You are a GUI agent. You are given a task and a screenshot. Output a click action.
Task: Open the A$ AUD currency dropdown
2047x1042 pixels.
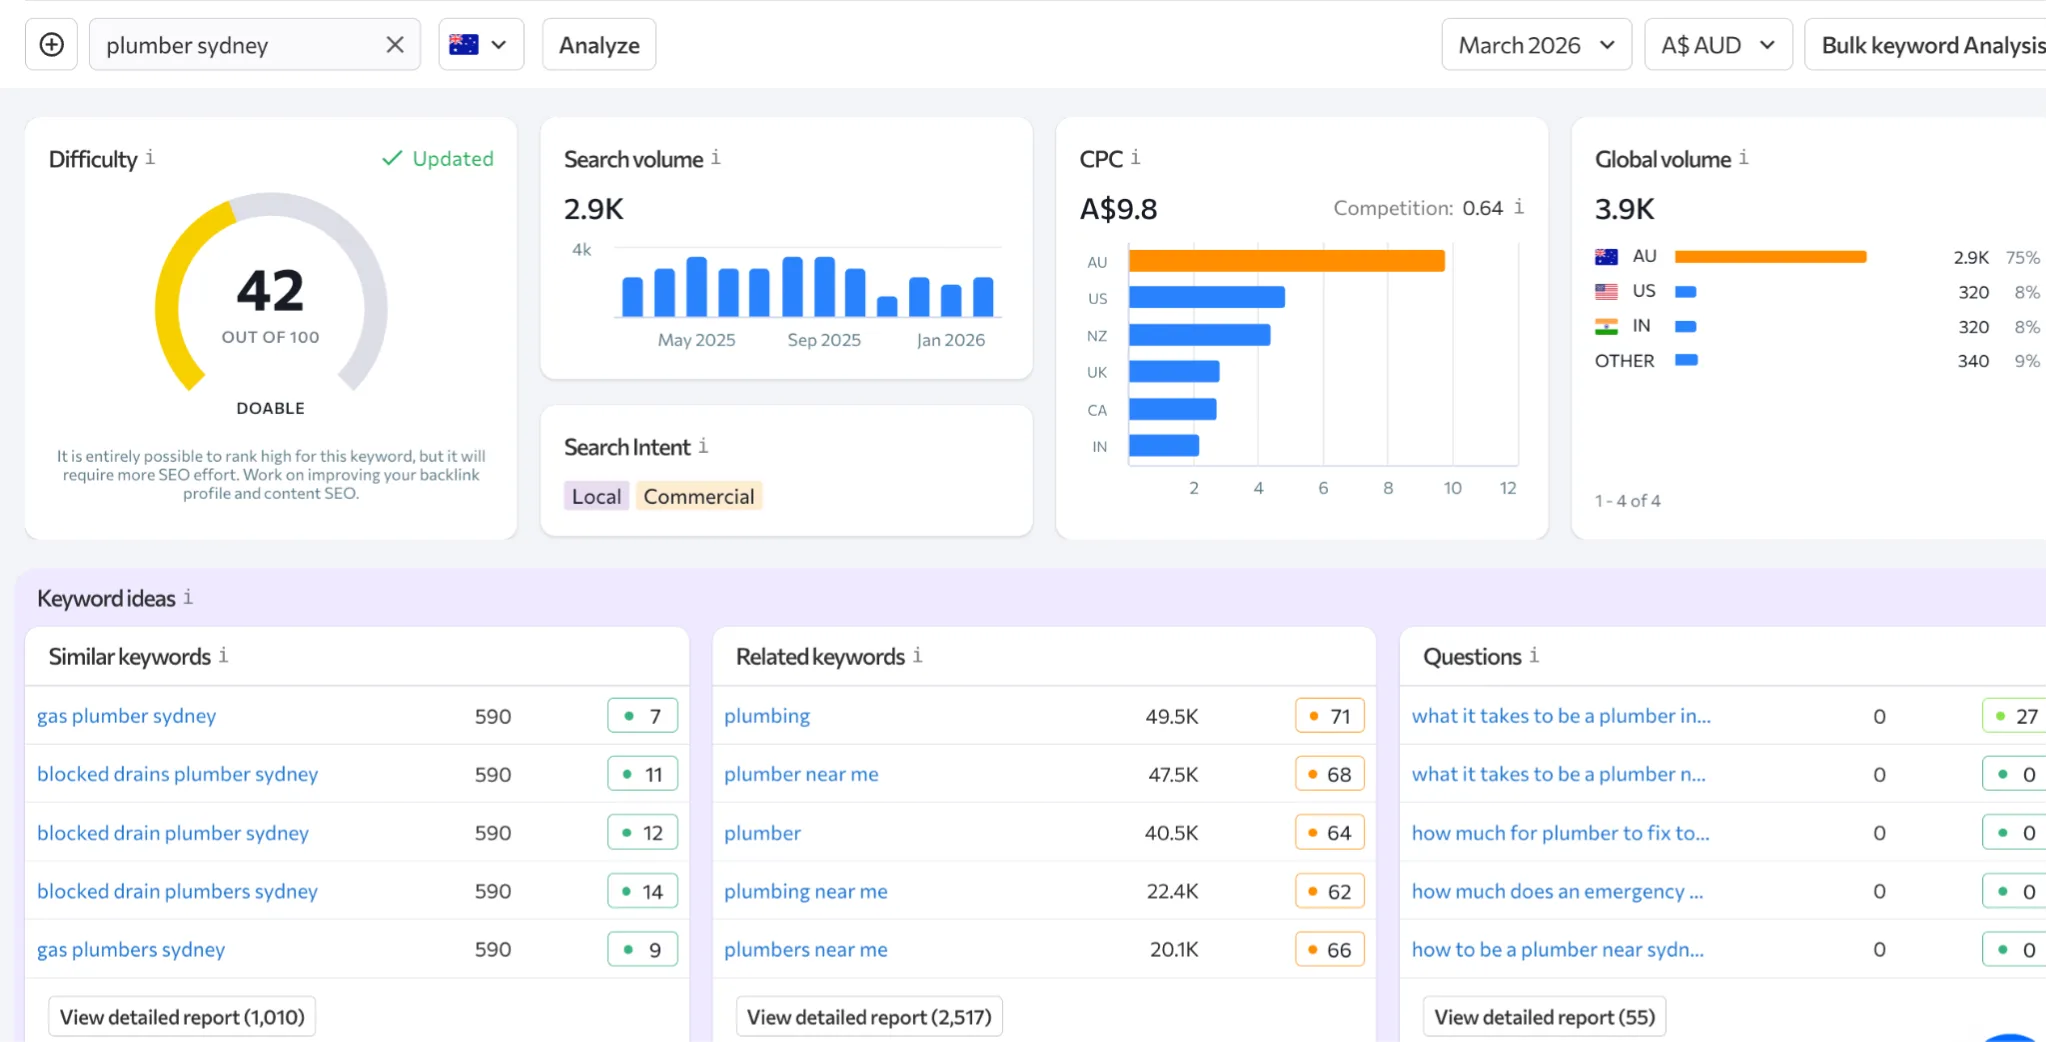[1718, 45]
